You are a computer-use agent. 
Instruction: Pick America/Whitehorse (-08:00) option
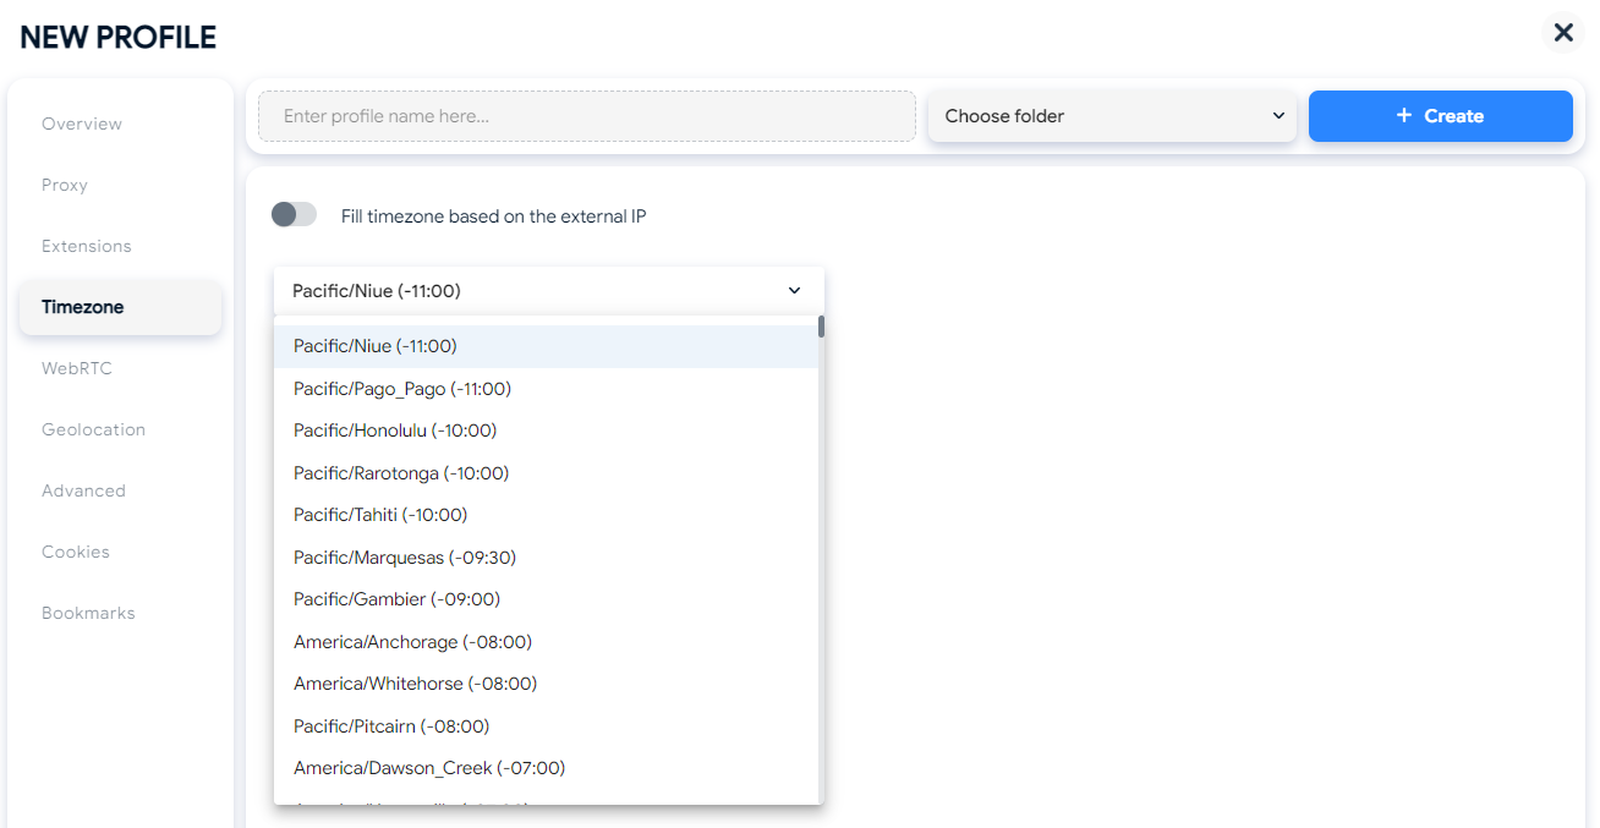tap(546, 684)
